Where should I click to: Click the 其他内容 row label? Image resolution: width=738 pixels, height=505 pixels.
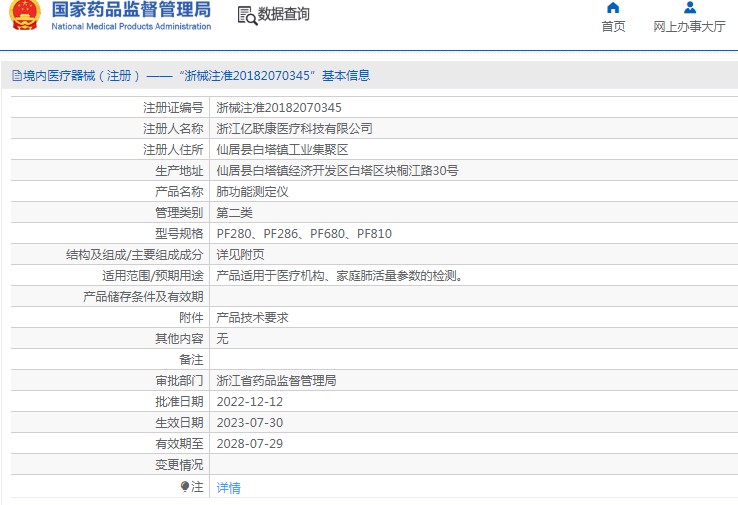pyautogui.click(x=179, y=338)
